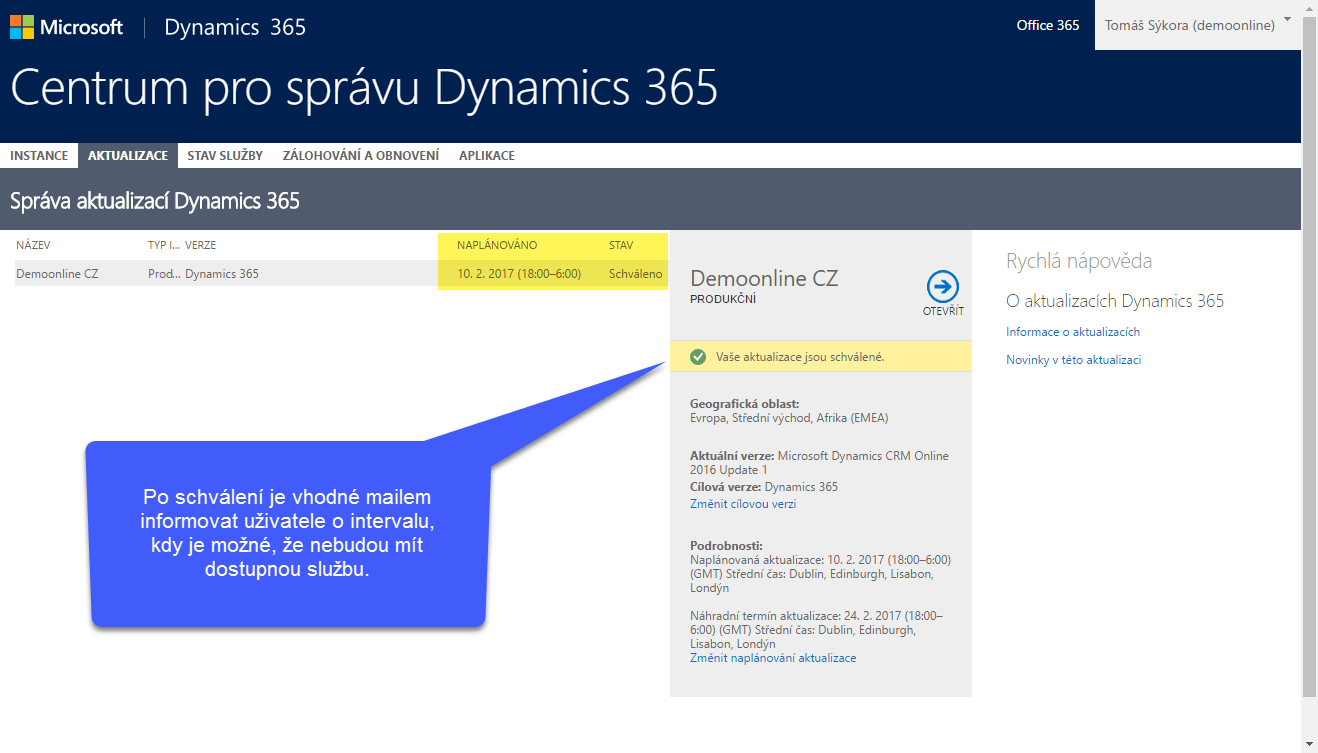Open Informace o aktualizacích help link
1318x753 pixels.
1073,332
